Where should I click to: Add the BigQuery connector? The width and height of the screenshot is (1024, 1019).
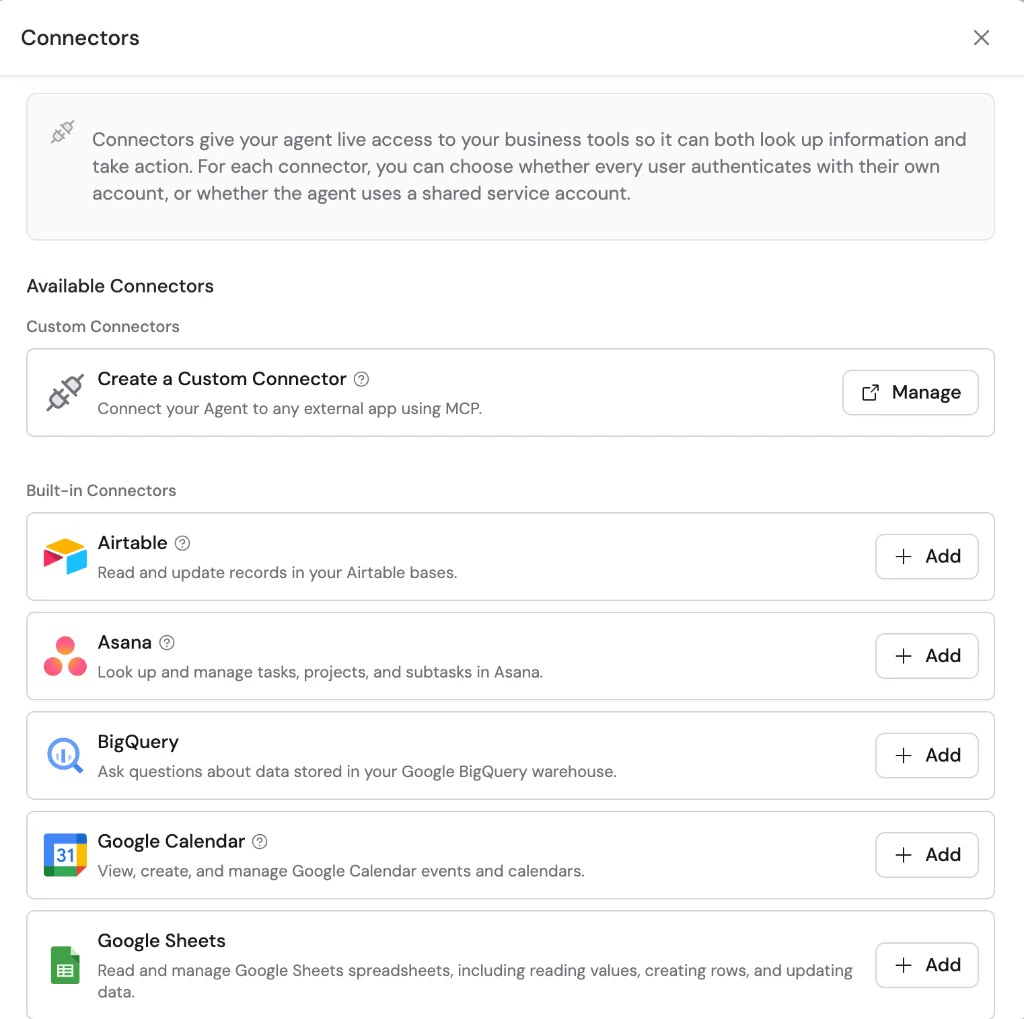(x=926, y=755)
